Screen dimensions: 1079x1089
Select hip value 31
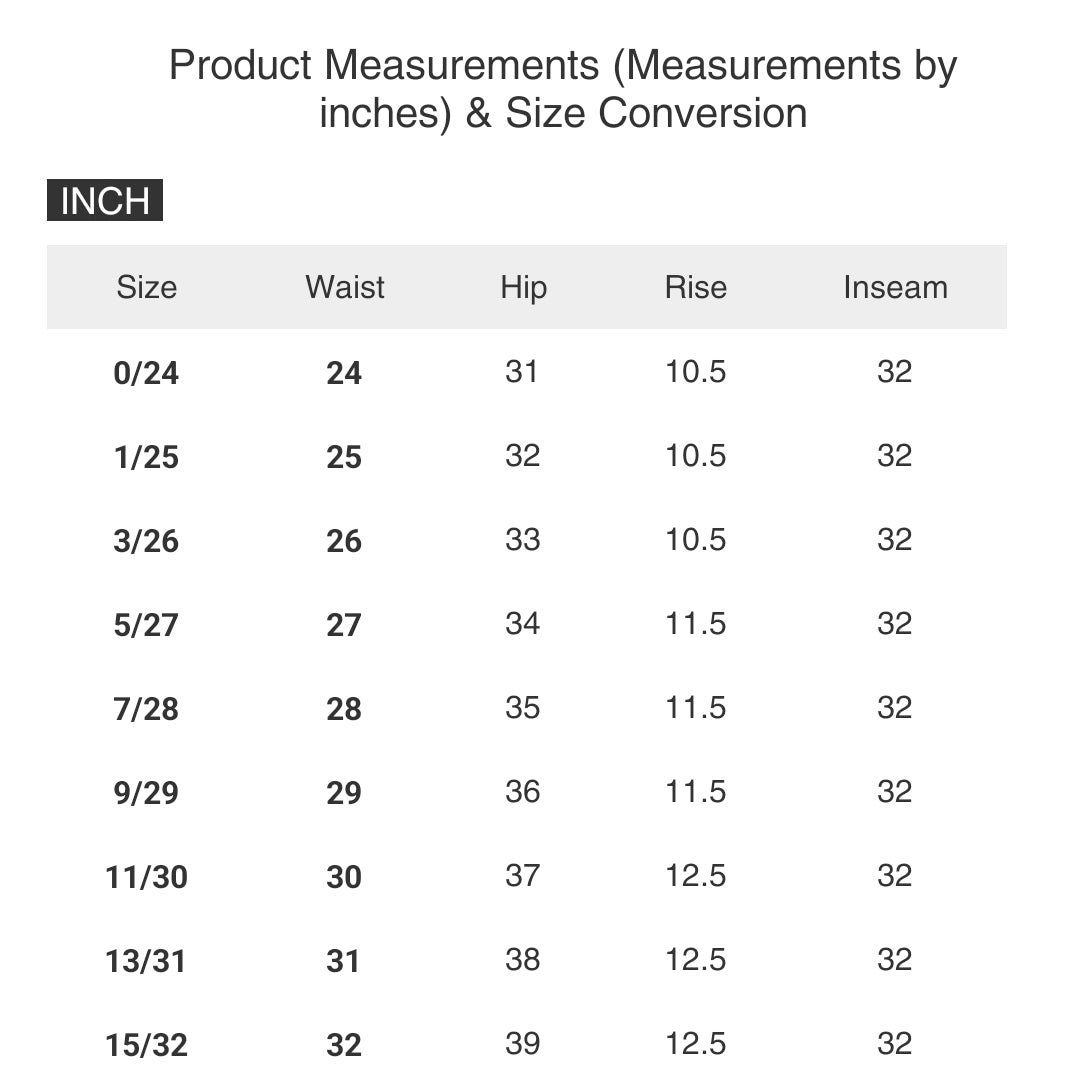[521, 372]
